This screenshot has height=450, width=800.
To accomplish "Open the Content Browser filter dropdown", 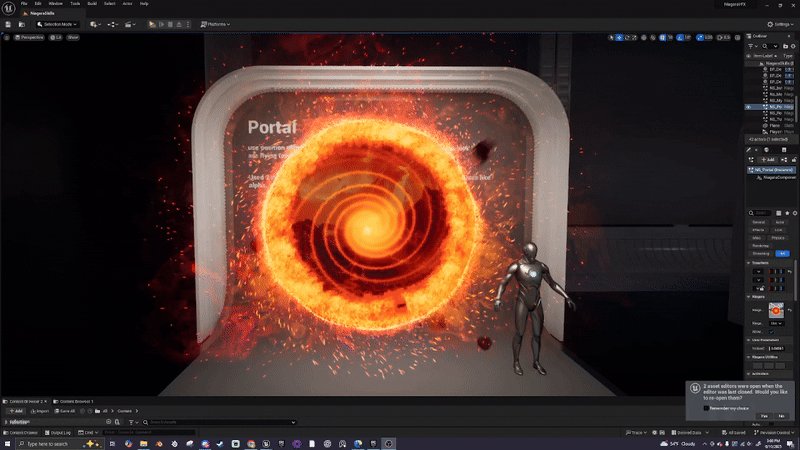I will [x=133, y=422].
